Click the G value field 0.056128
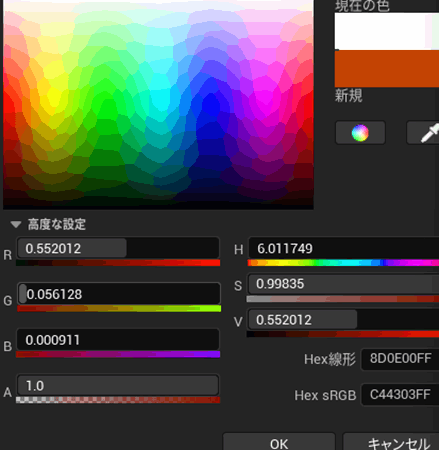The width and height of the screenshot is (439, 450). click(119, 294)
